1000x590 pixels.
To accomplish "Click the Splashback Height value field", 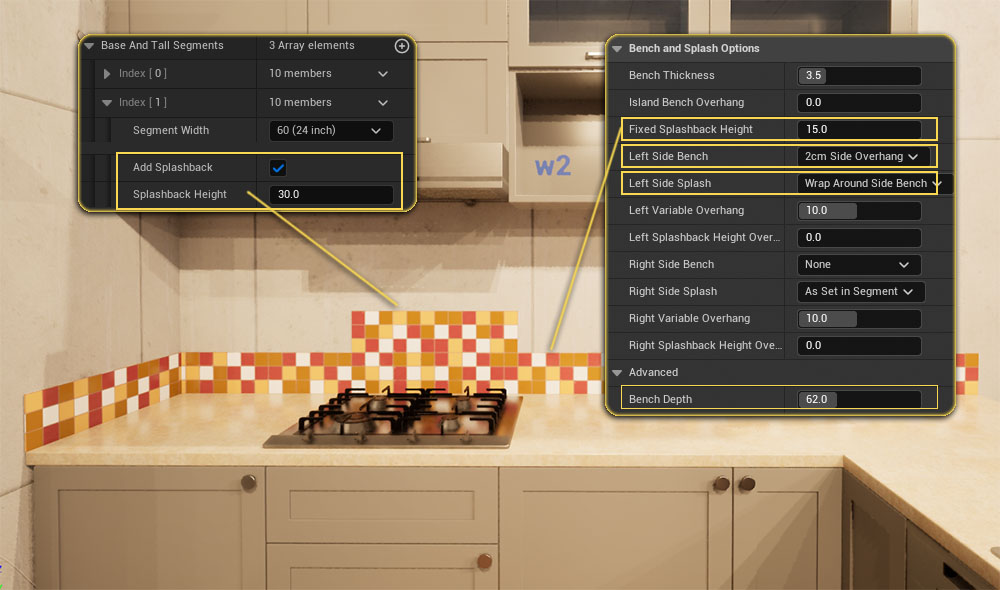I will (330, 195).
